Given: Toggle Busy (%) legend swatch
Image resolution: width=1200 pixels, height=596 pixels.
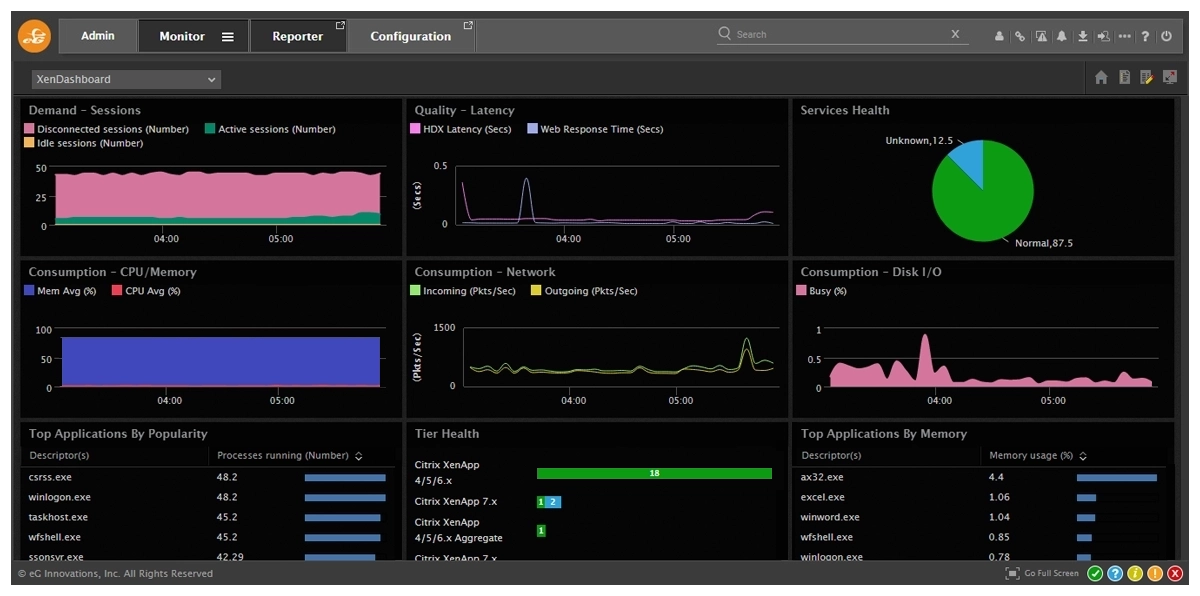Looking at the screenshot, I should 801,291.
